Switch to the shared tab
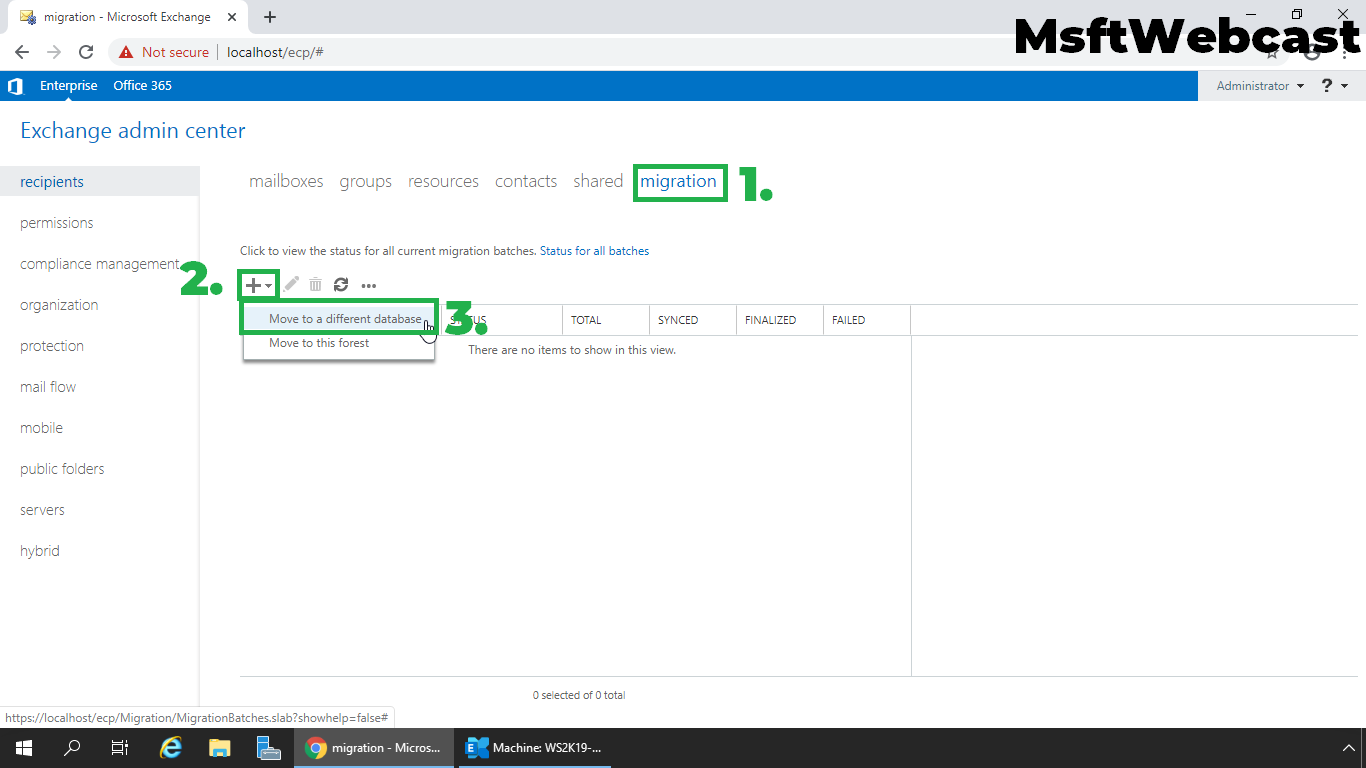 pyautogui.click(x=598, y=181)
